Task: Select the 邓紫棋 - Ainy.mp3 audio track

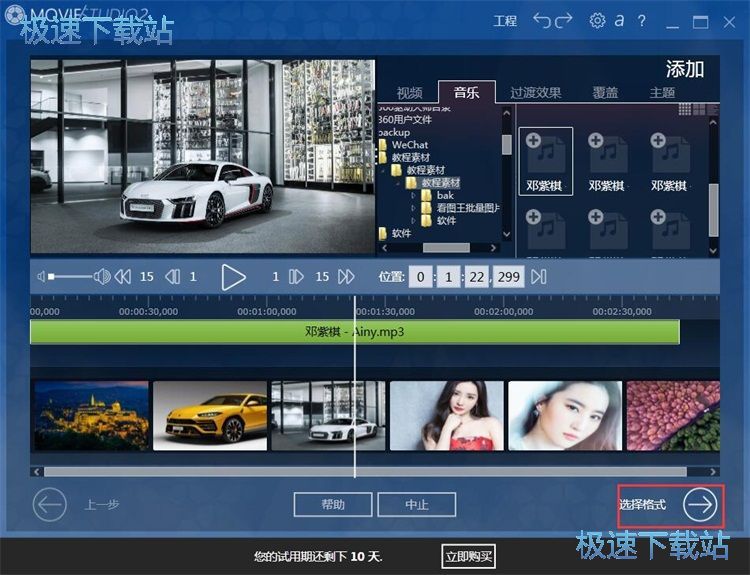Action: 354,332
